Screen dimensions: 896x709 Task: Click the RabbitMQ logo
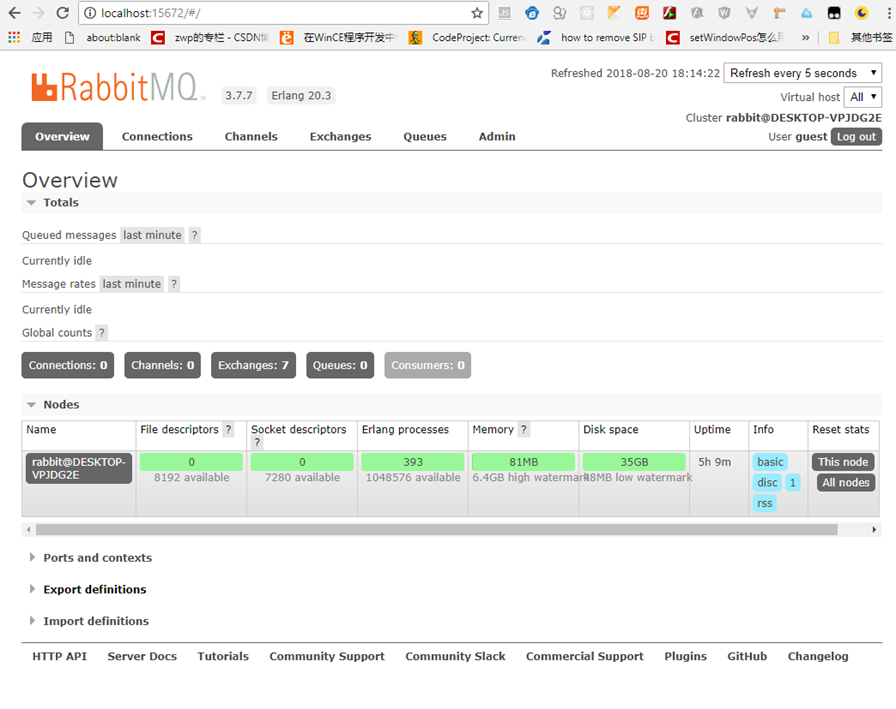coord(117,87)
